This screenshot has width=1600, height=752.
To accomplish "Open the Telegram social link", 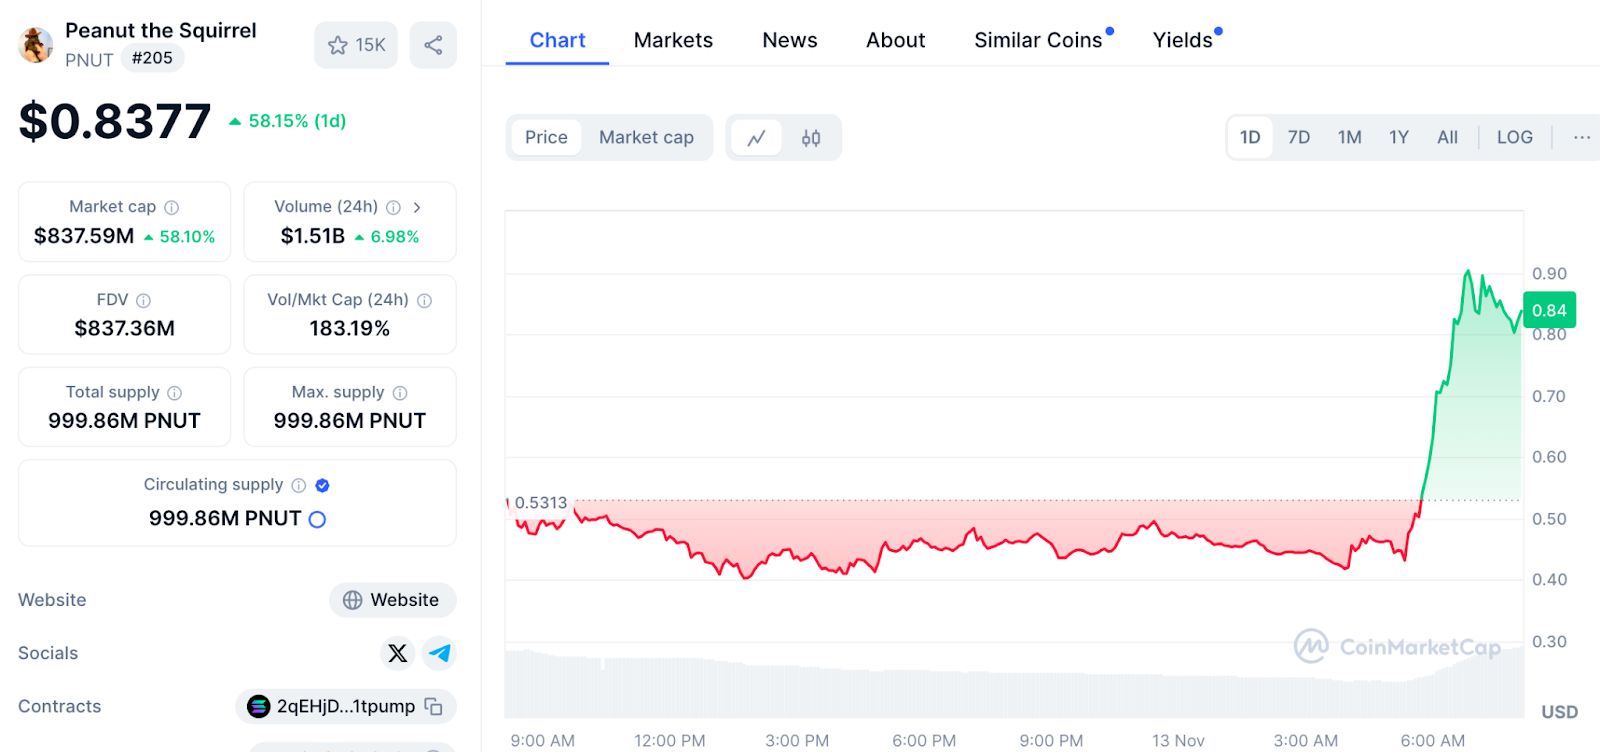I will tap(439, 653).
